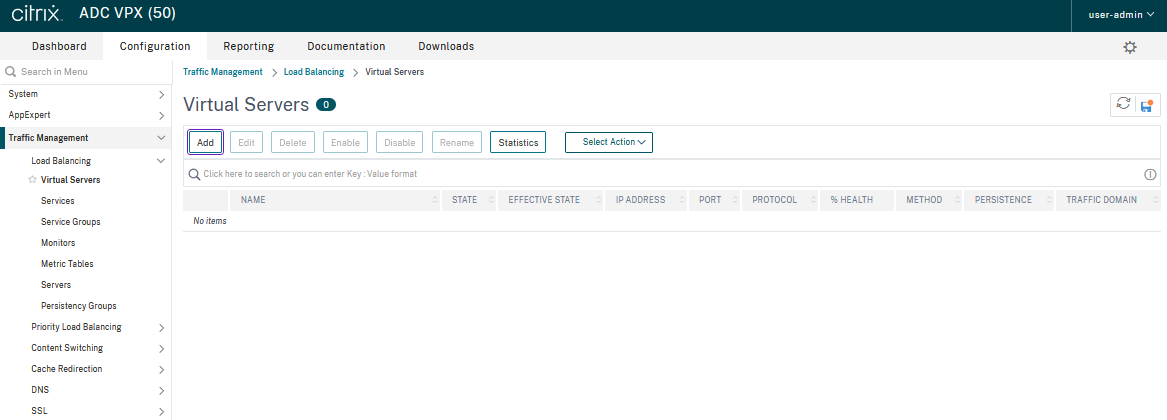Open the Reporting tab
Viewport: 1167px width, 420px height.
click(x=248, y=46)
